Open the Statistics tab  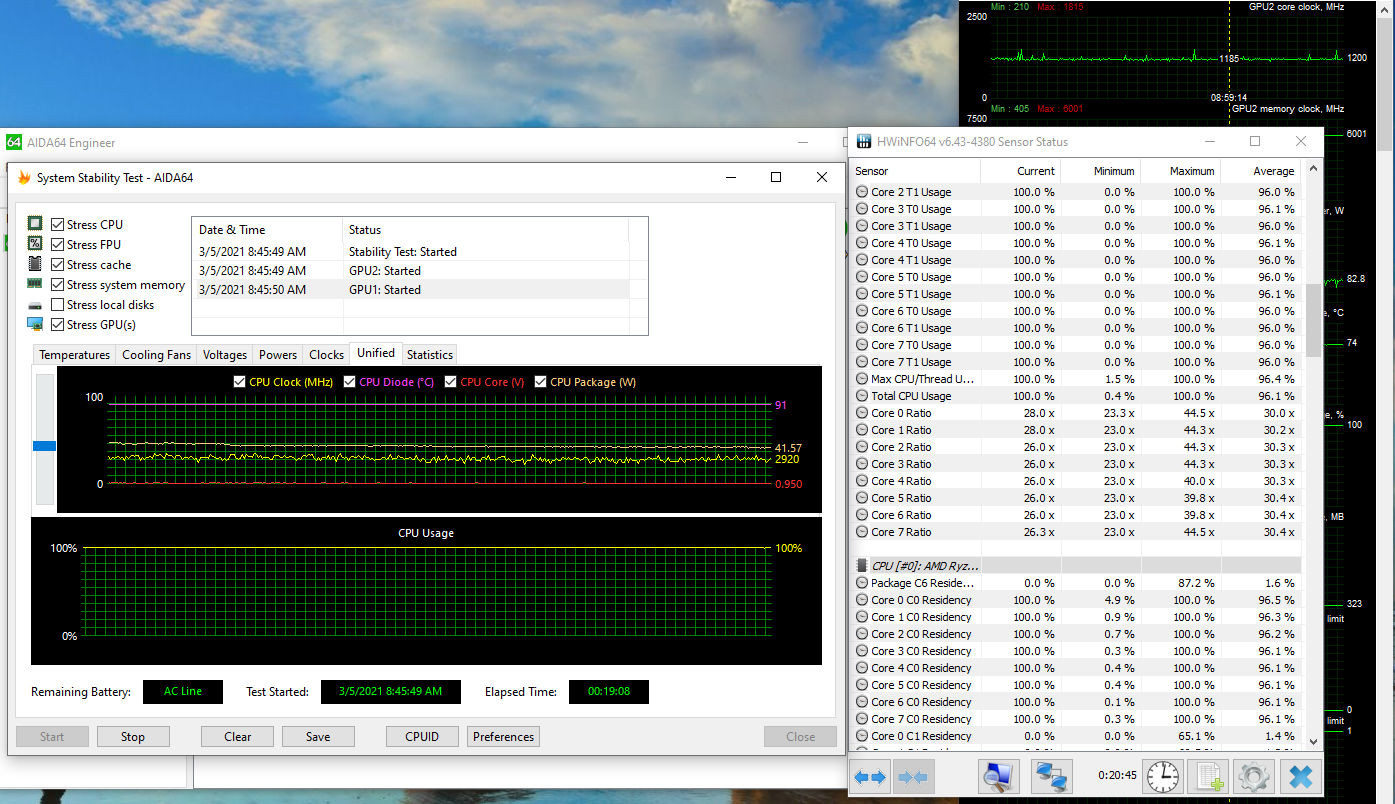[430, 355]
